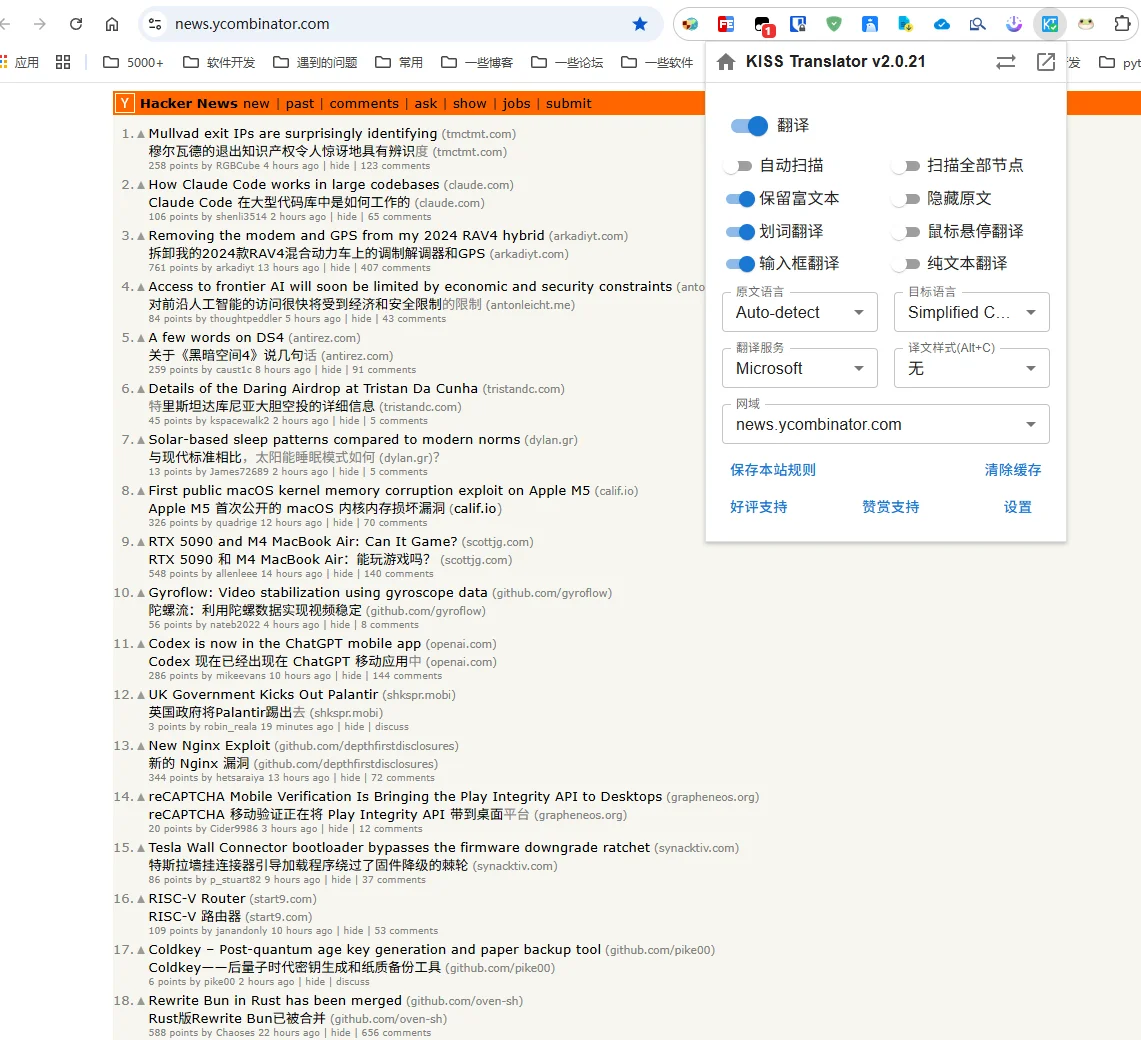Click the KISS Translator home icon
1141x1040 pixels.
(x=725, y=62)
